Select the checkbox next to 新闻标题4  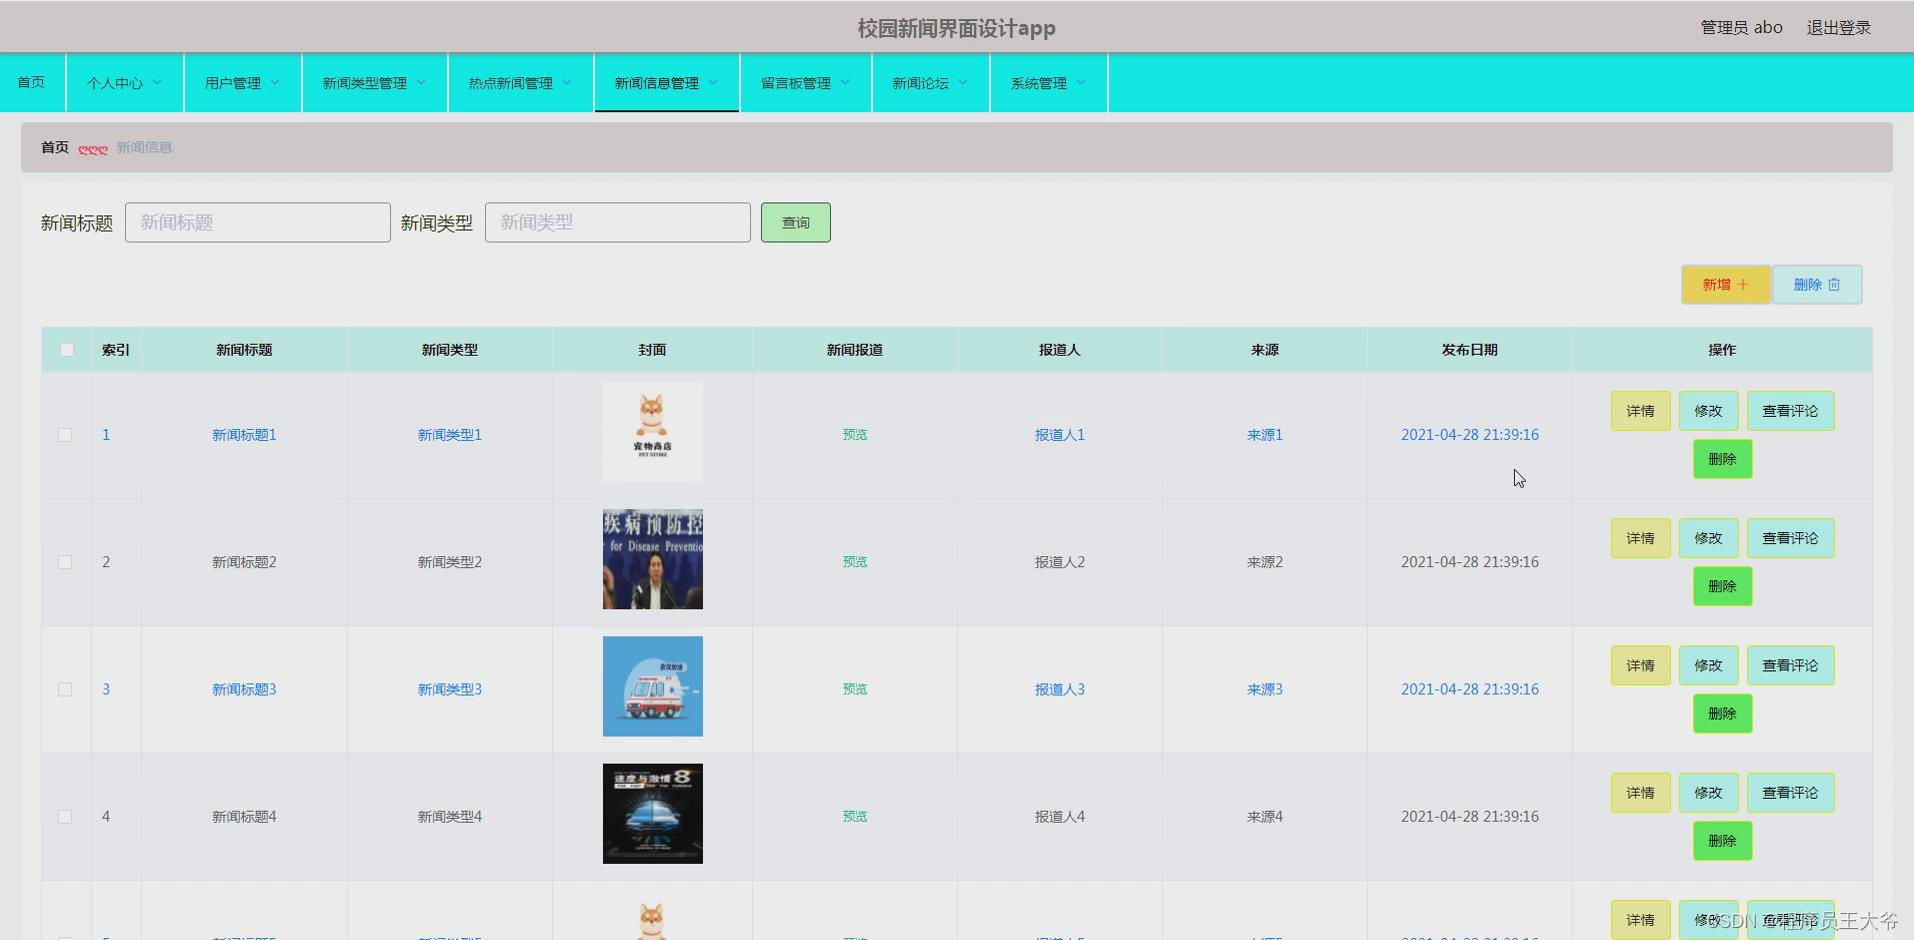(x=66, y=816)
